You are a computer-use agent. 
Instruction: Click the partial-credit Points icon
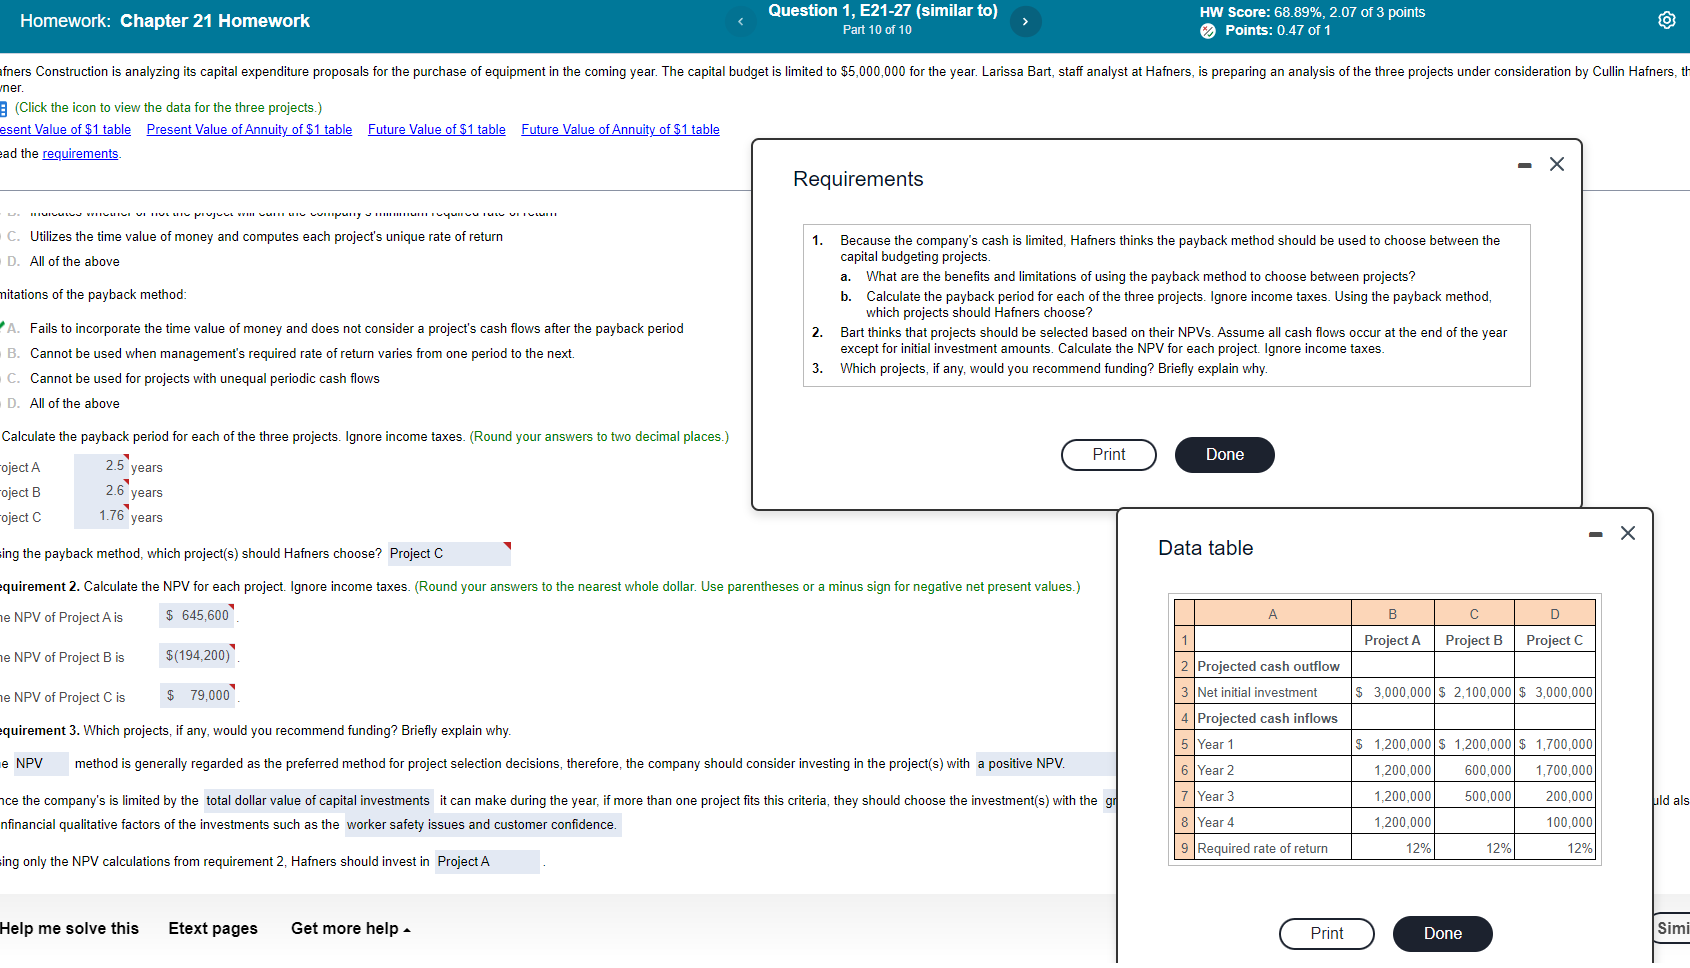(1208, 31)
